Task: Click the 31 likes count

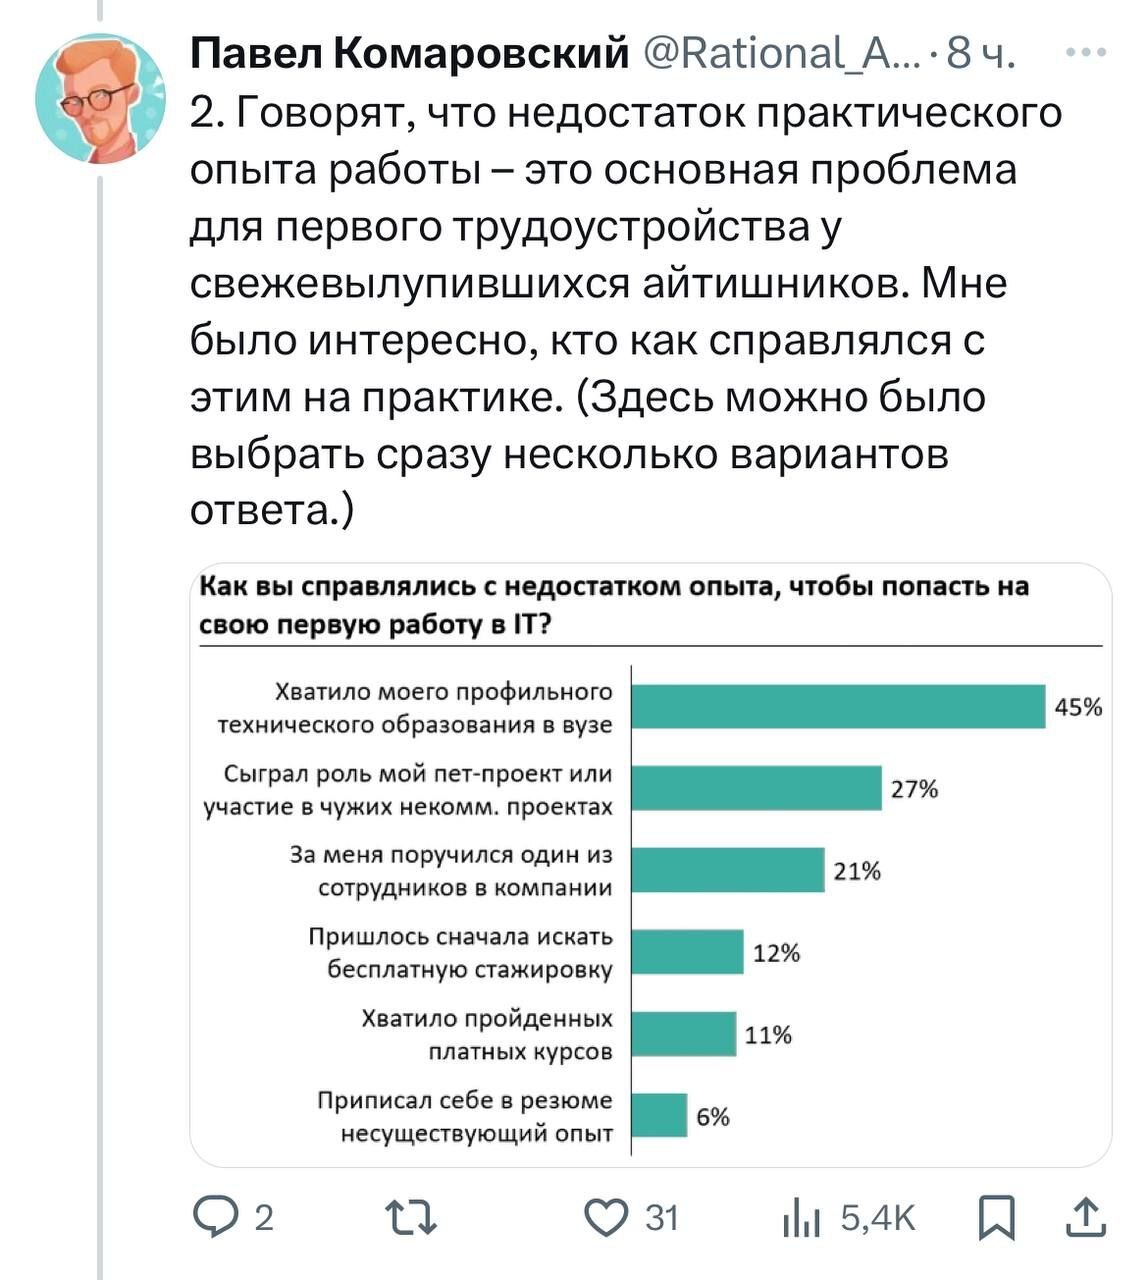Action: pos(661,1217)
